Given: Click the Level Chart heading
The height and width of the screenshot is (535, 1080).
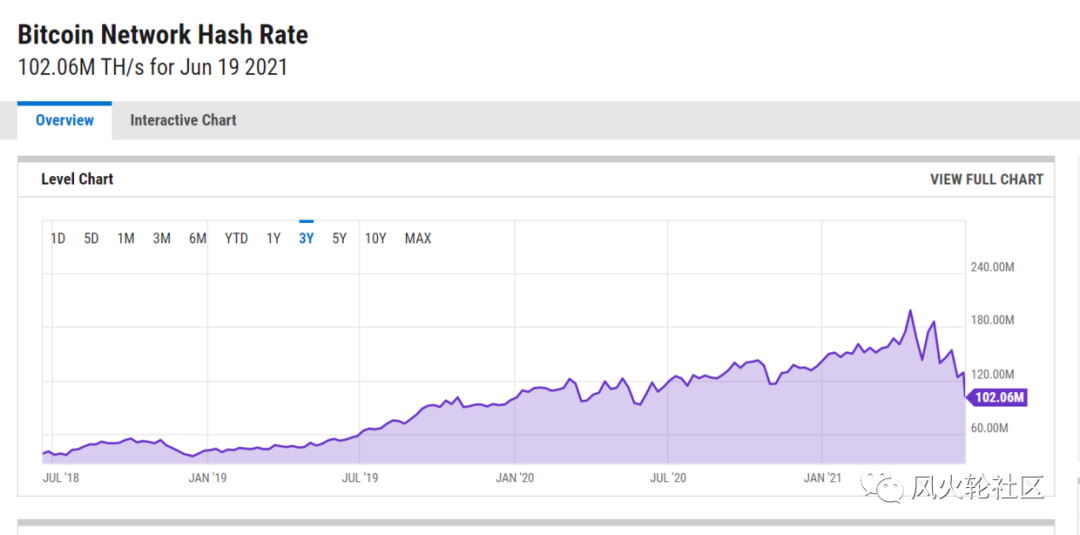Looking at the screenshot, I should point(77,180).
